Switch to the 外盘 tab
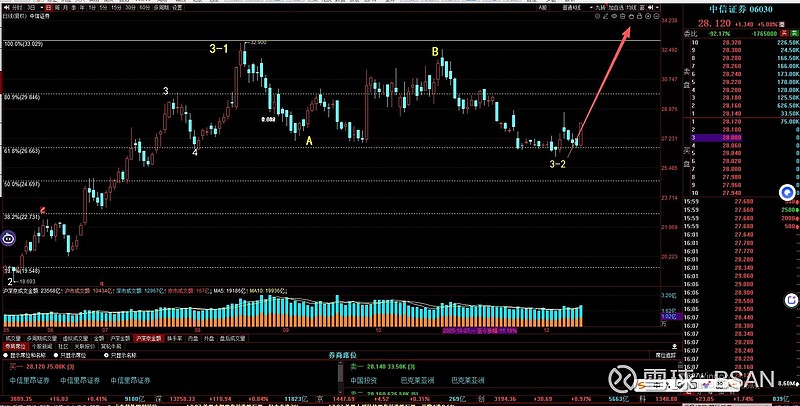The width and height of the screenshot is (800, 406). [209, 338]
